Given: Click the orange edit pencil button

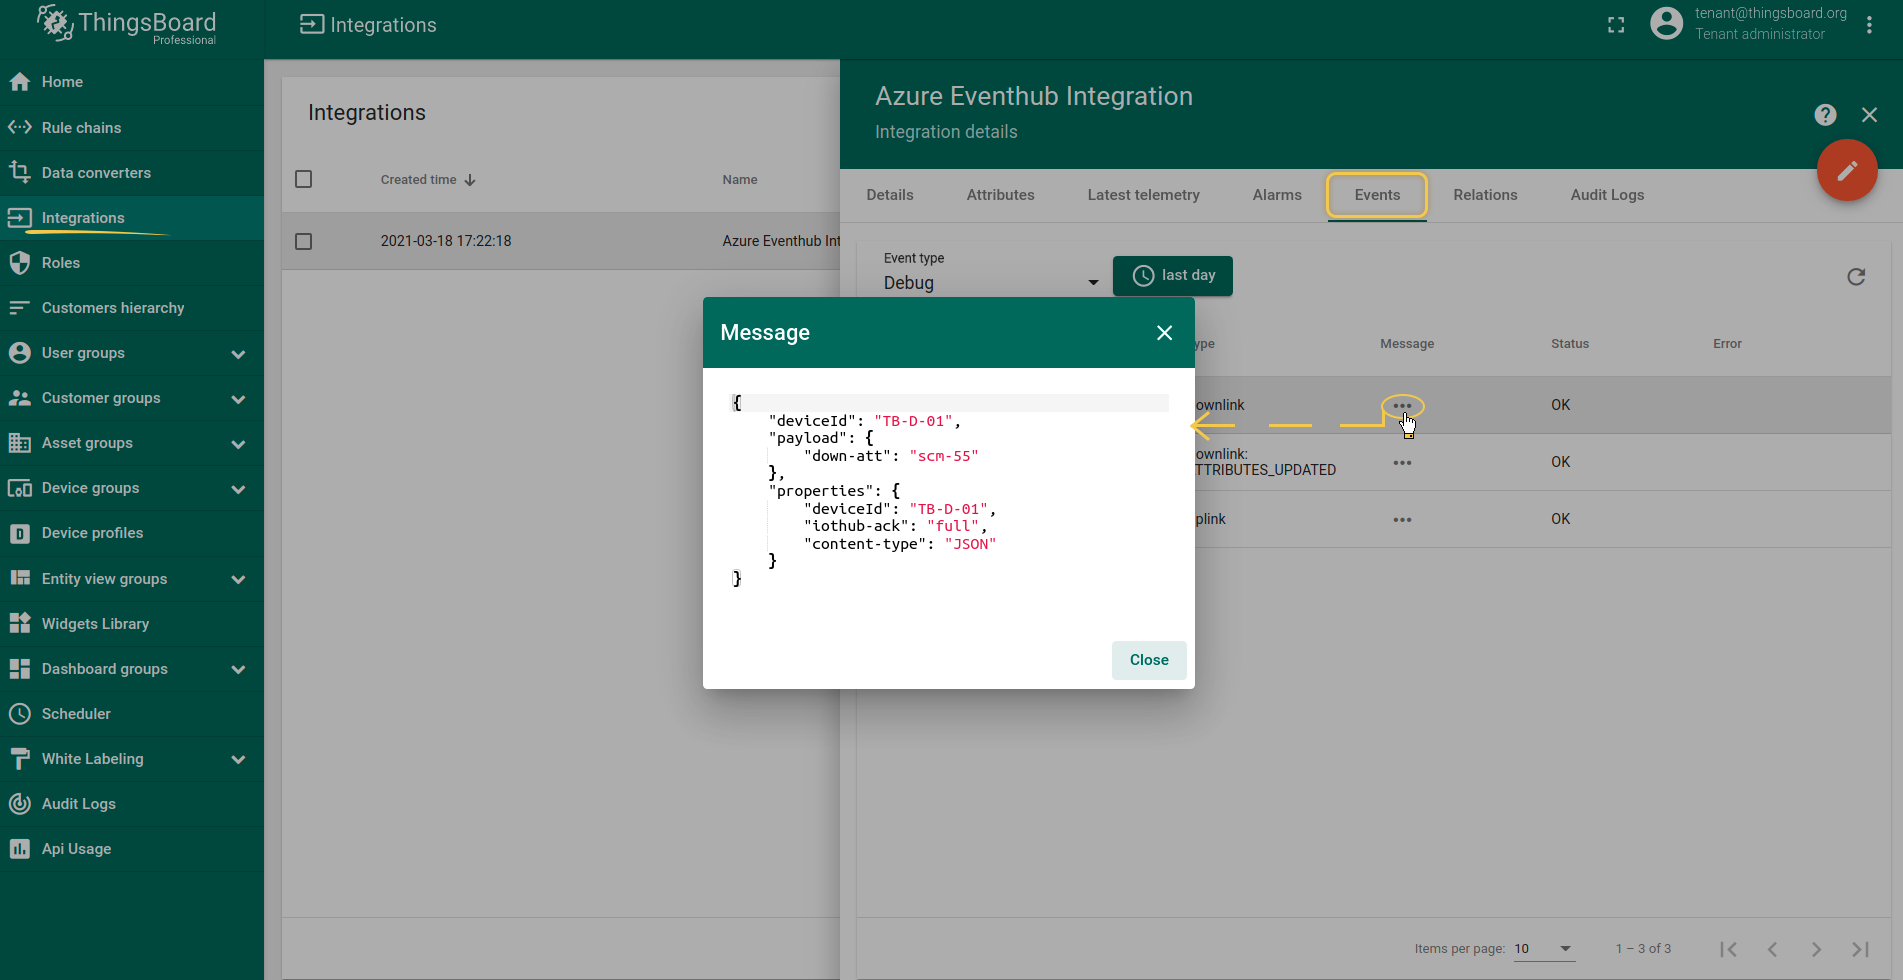Looking at the screenshot, I should coord(1847,171).
